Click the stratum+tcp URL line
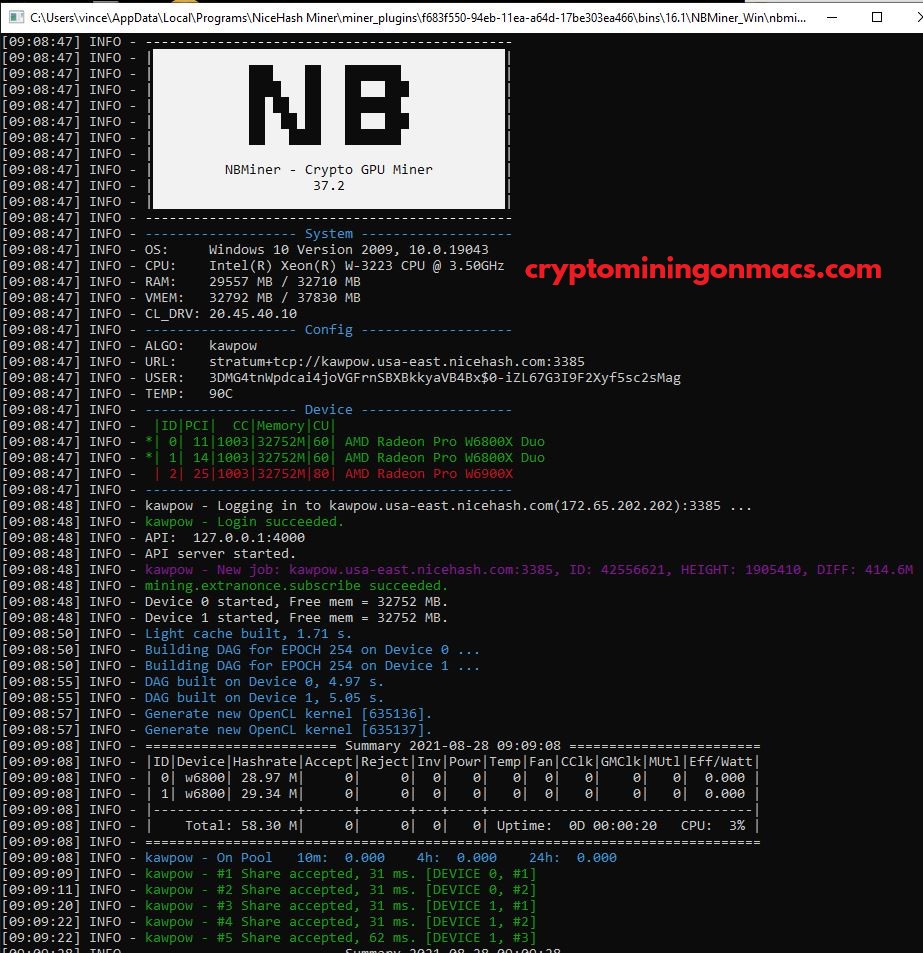Image resolution: width=923 pixels, height=953 pixels. [397, 362]
